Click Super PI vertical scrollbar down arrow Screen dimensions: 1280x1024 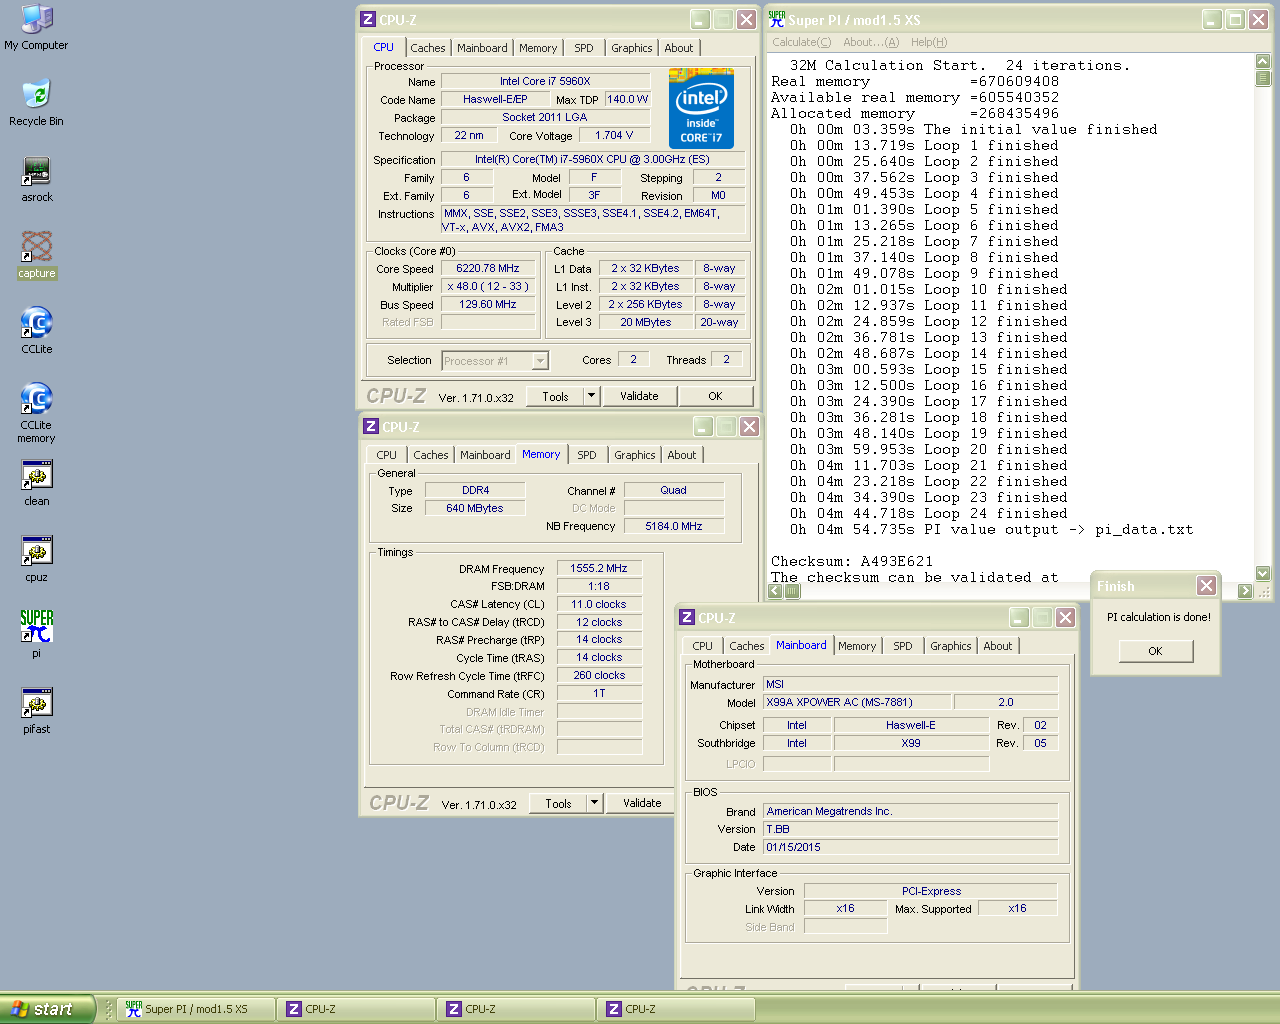[x=1263, y=573]
